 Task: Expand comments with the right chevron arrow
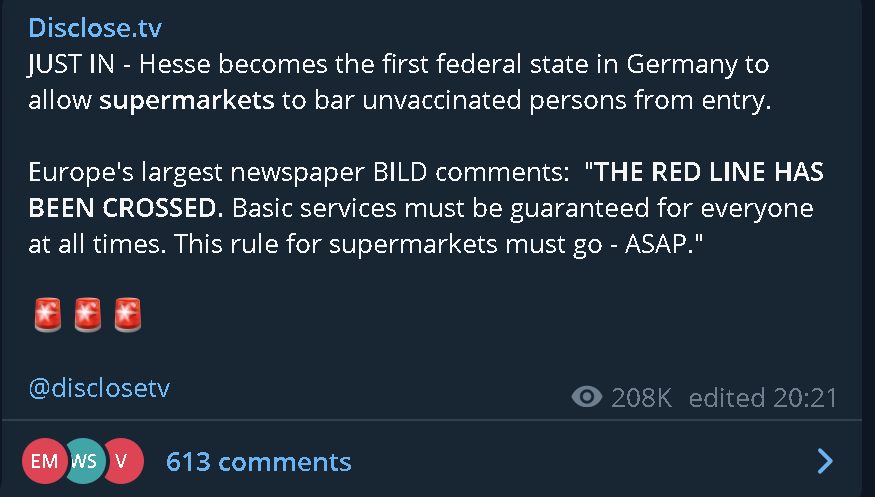click(x=825, y=461)
